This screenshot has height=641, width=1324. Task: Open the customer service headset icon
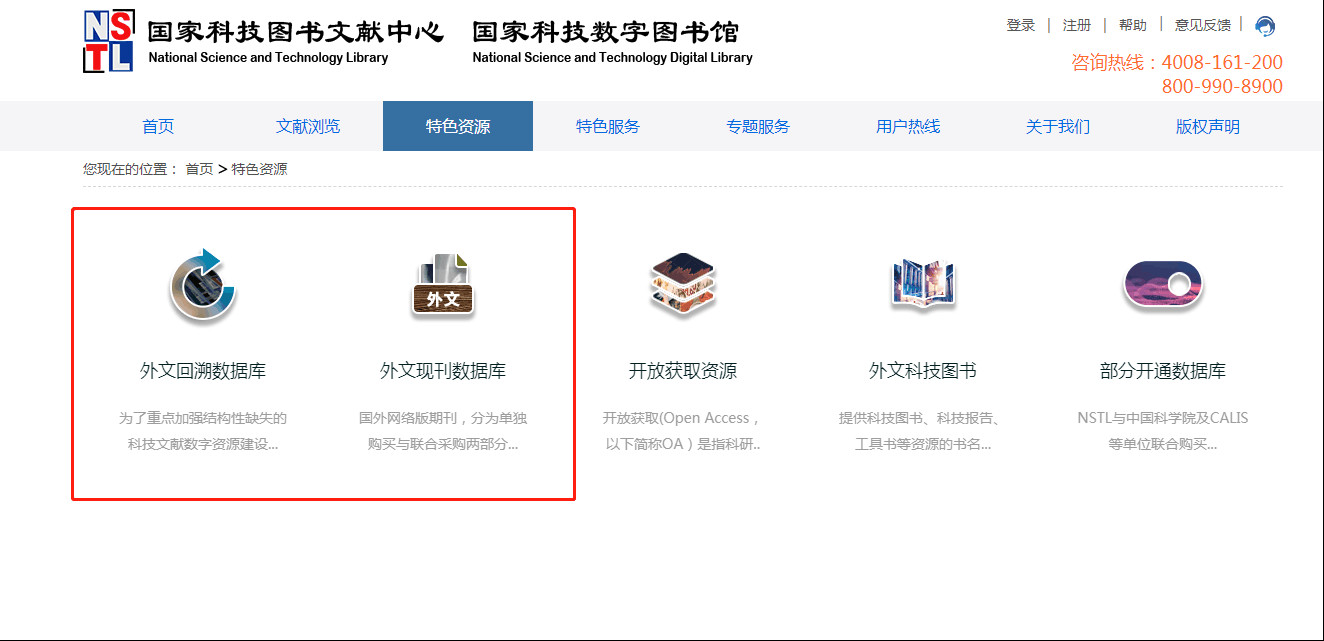pyautogui.click(x=1265, y=27)
